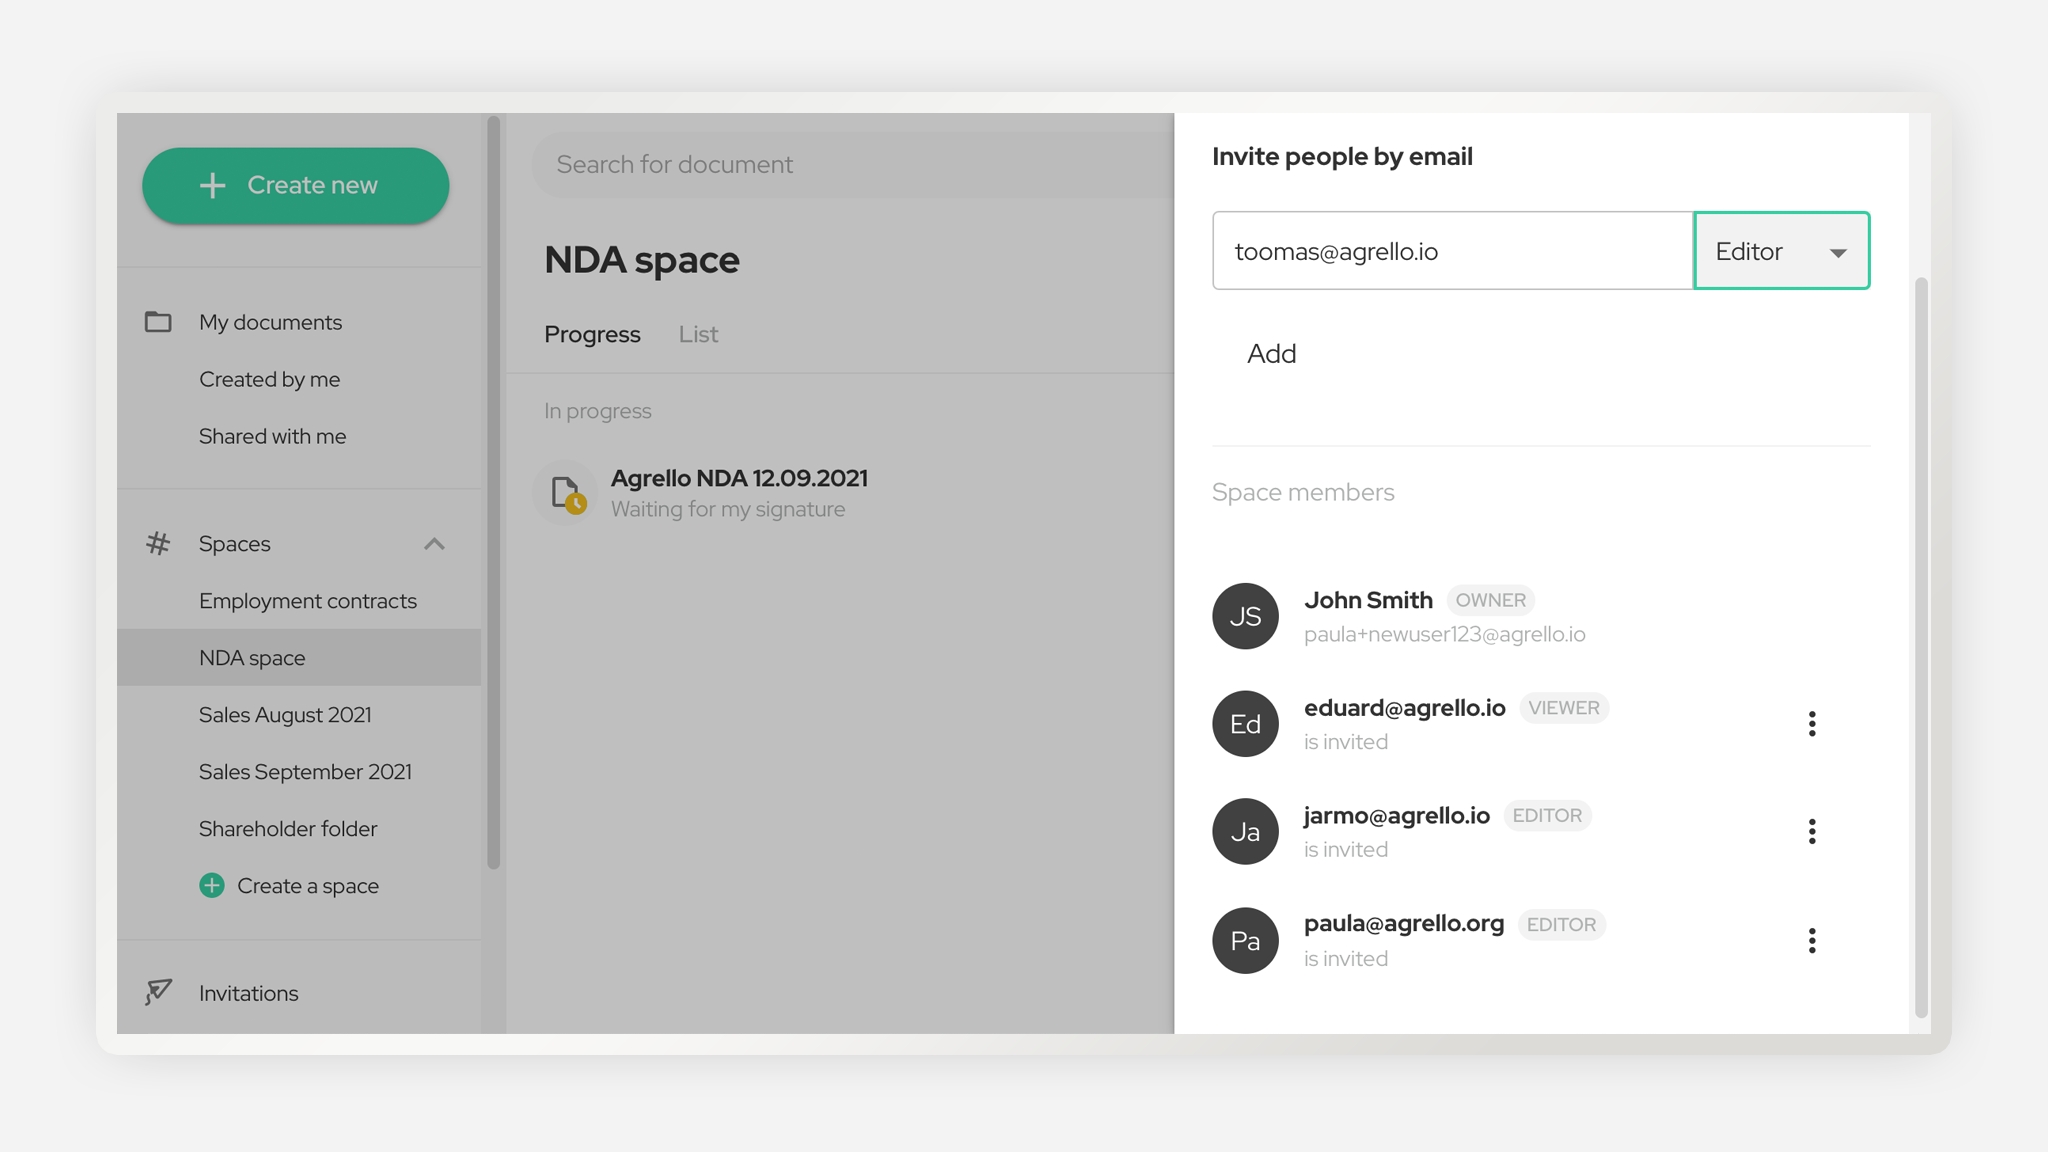Open options menu for eduard@agrello.io
The height and width of the screenshot is (1152, 2048).
click(x=1811, y=724)
